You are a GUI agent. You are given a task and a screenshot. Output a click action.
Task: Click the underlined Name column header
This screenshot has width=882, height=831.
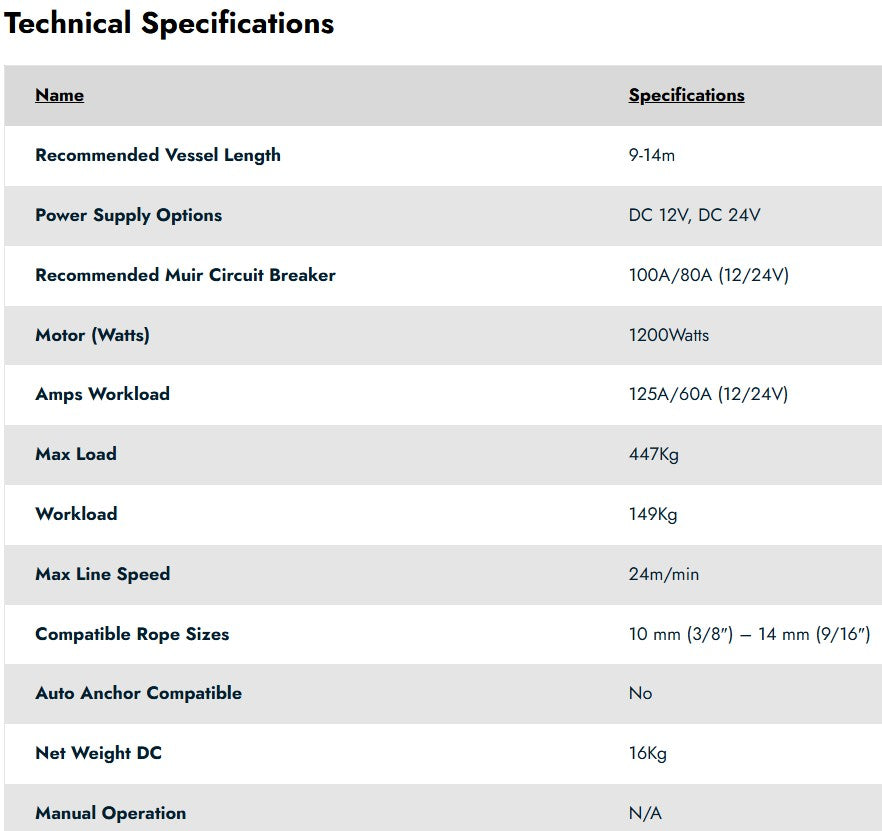click(60, 95)
